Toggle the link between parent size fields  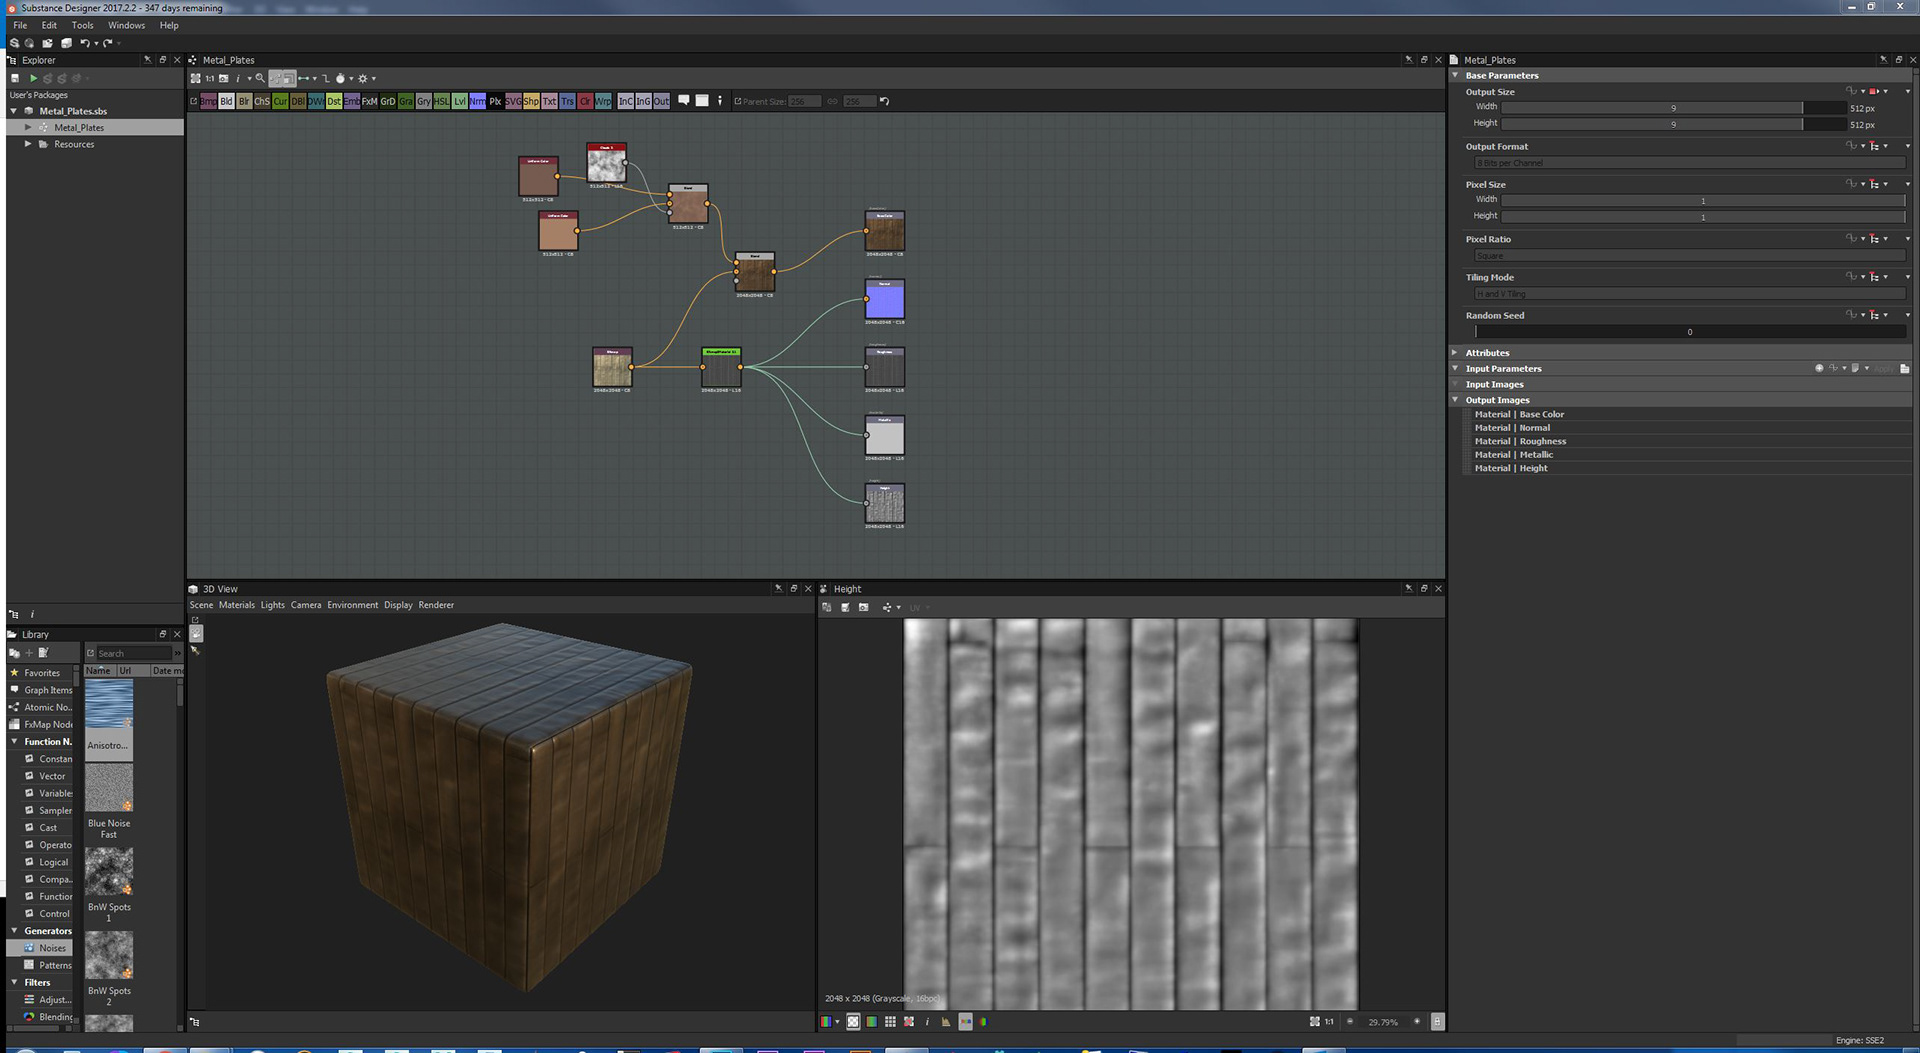point(832,101)
